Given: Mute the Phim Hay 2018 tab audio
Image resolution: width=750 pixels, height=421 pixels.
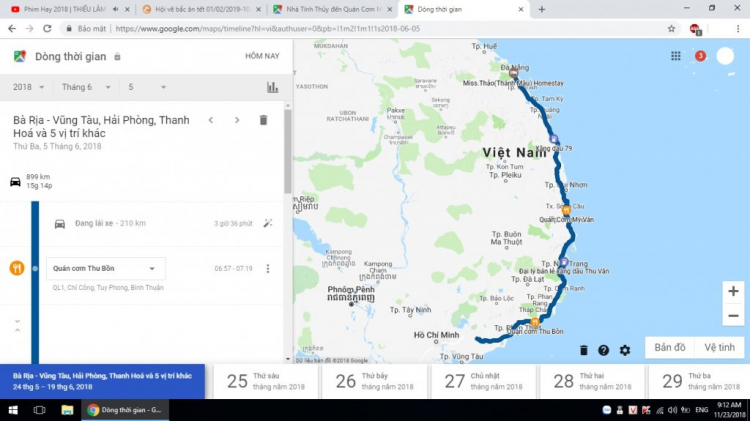Looking at the screenshot, I should tap(116, 9).
